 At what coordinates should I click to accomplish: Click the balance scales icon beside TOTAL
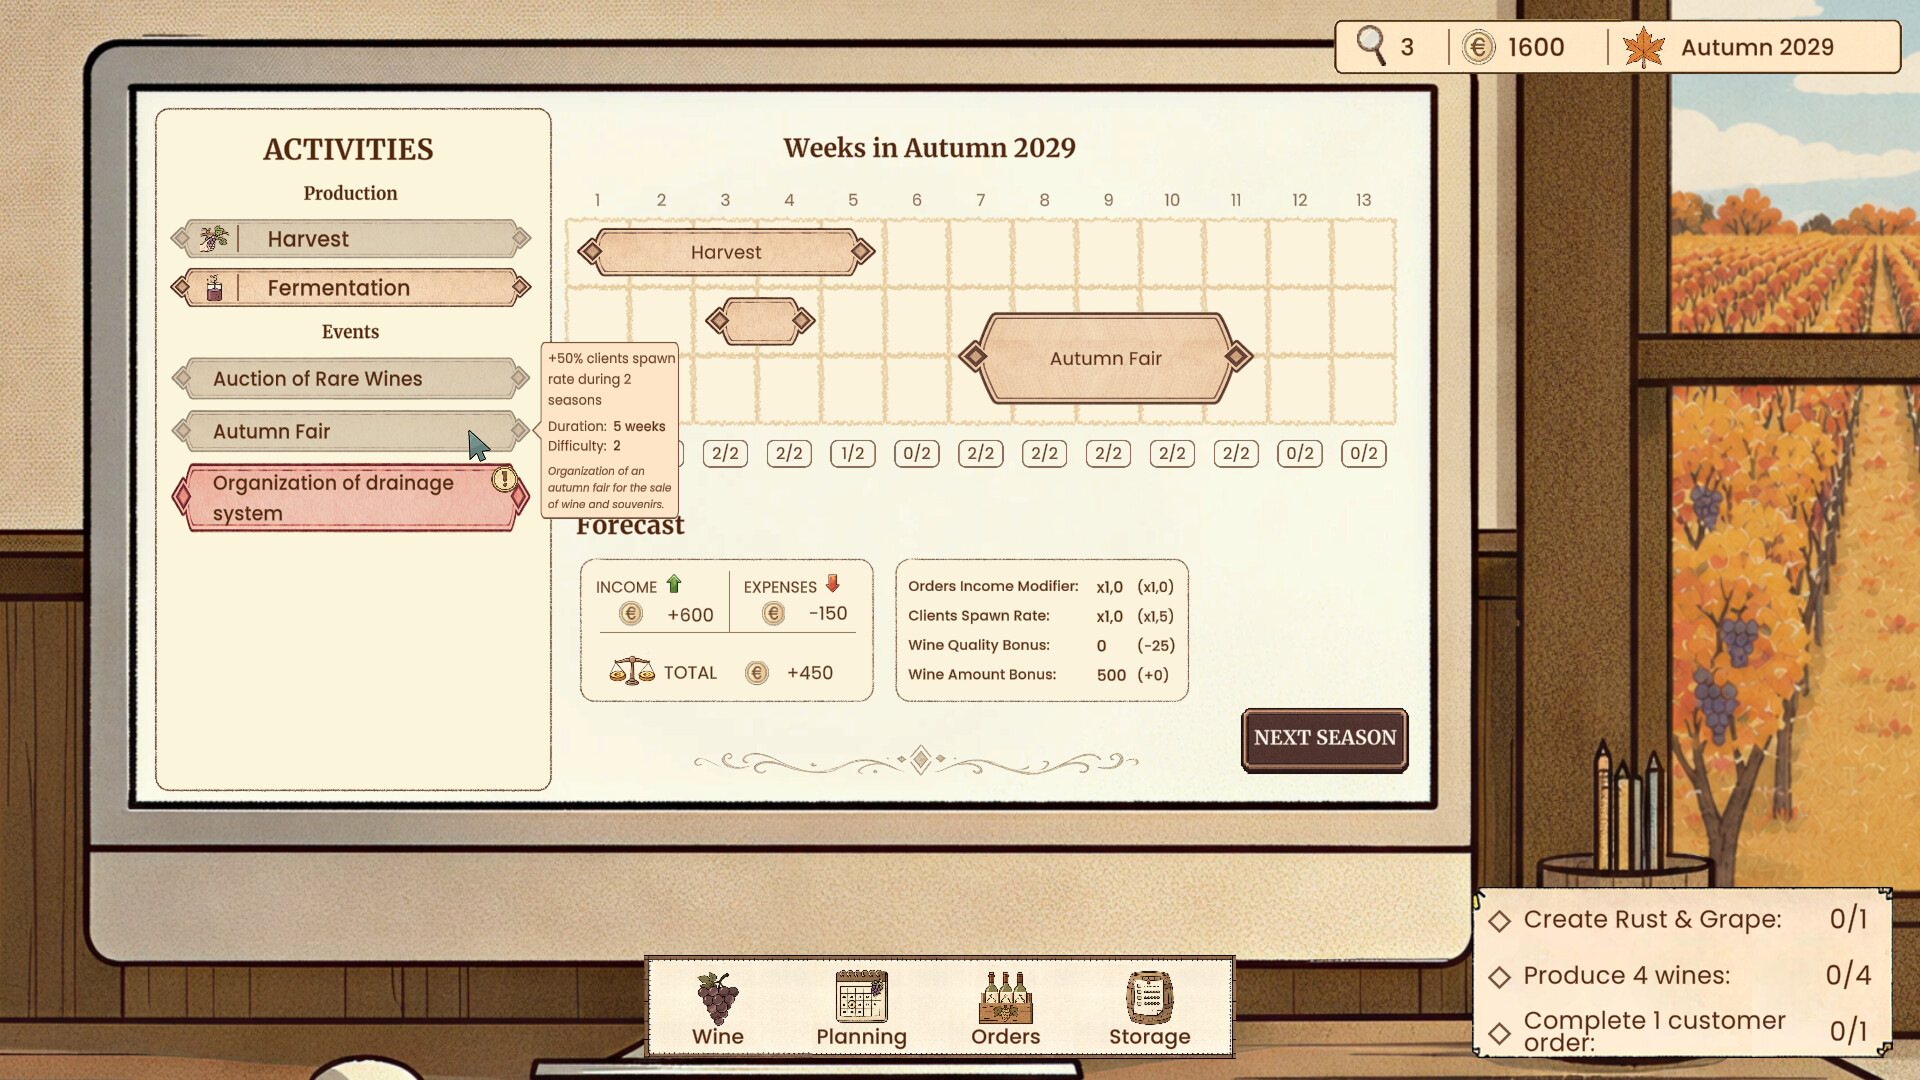point(632,671)
